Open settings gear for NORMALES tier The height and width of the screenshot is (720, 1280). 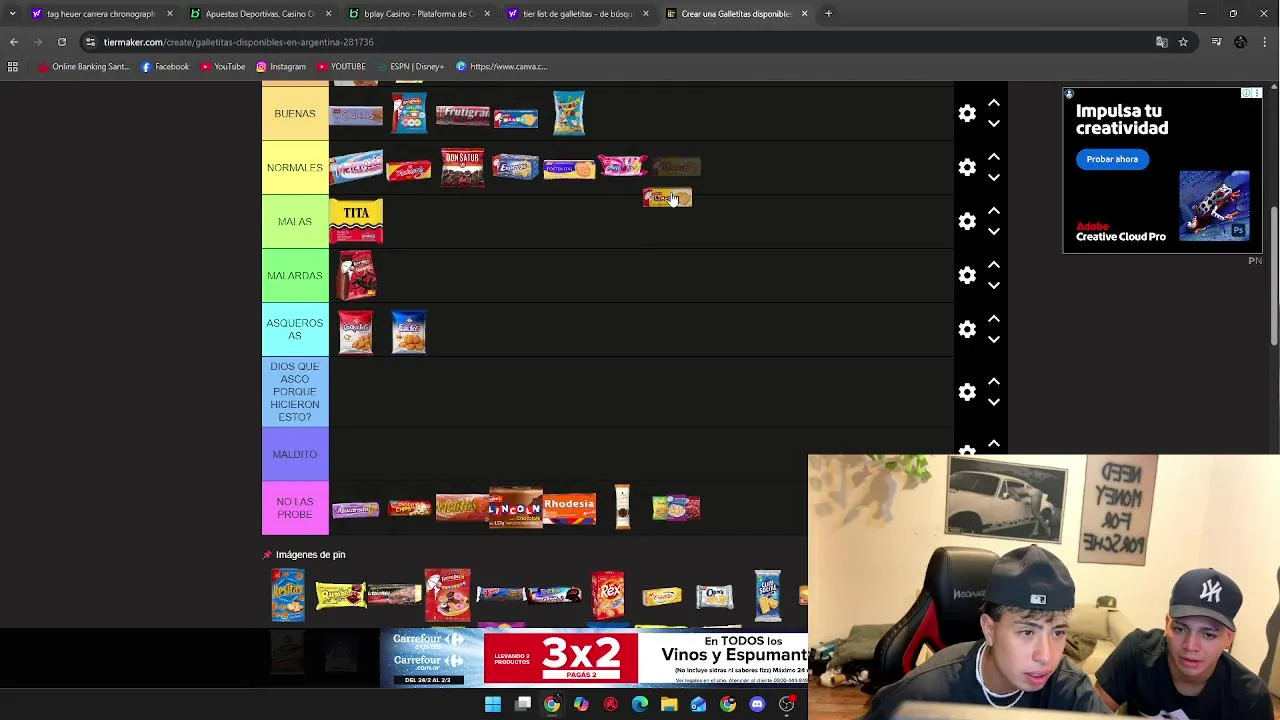tap(967, 167)
